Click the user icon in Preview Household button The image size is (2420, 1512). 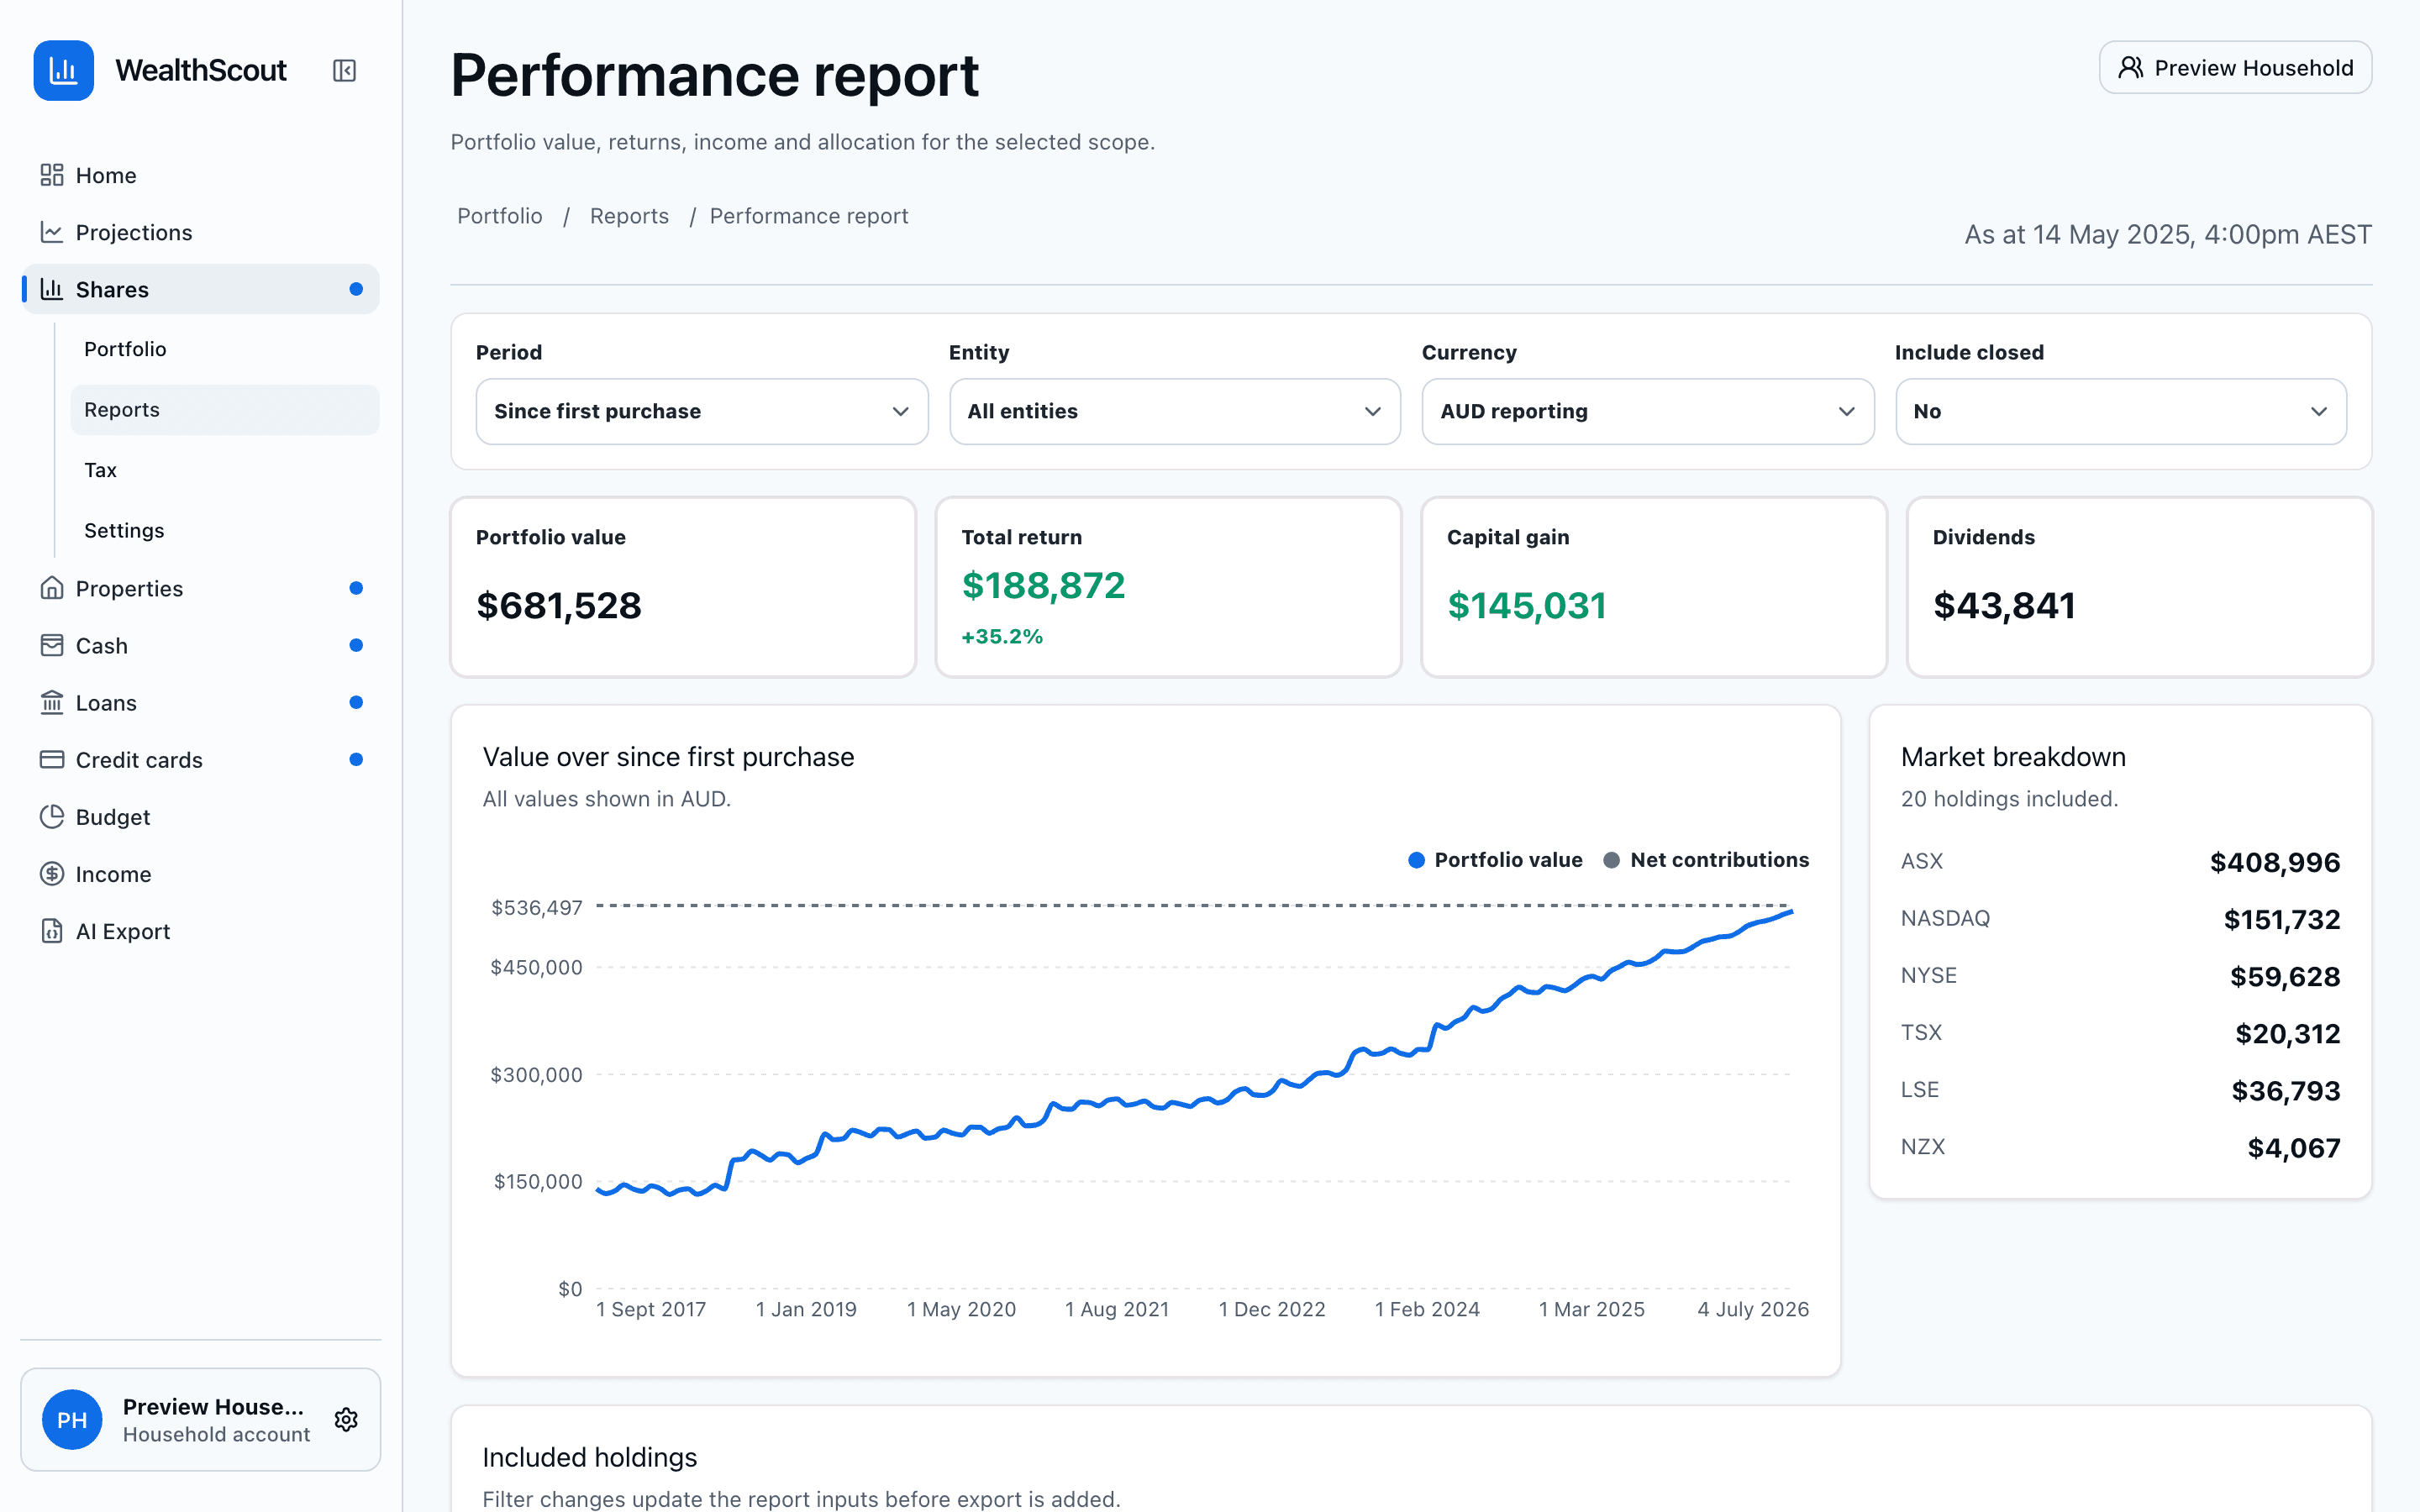point(2131,67)
